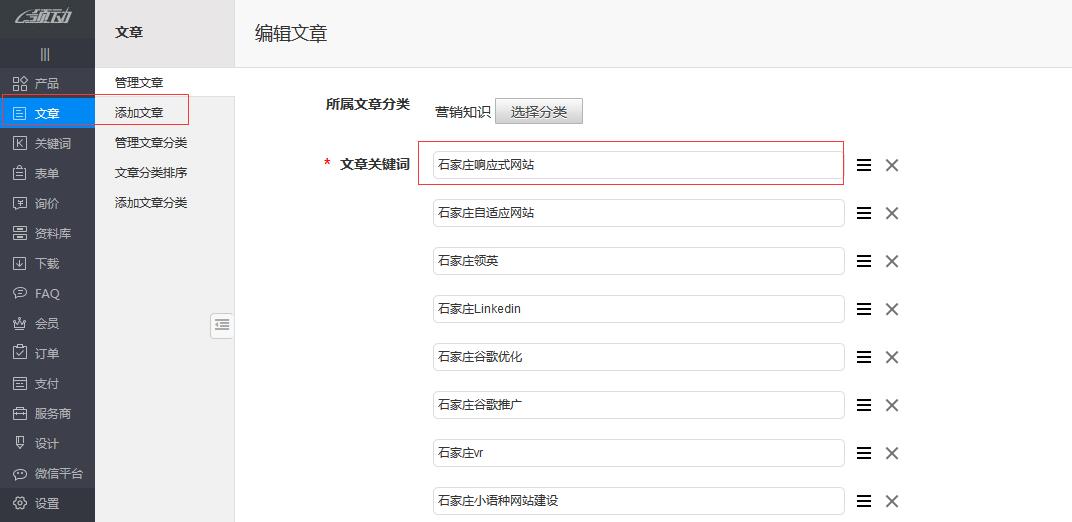Open the 产品 sidebar section

pyautogui.click(x=47, y=83)
